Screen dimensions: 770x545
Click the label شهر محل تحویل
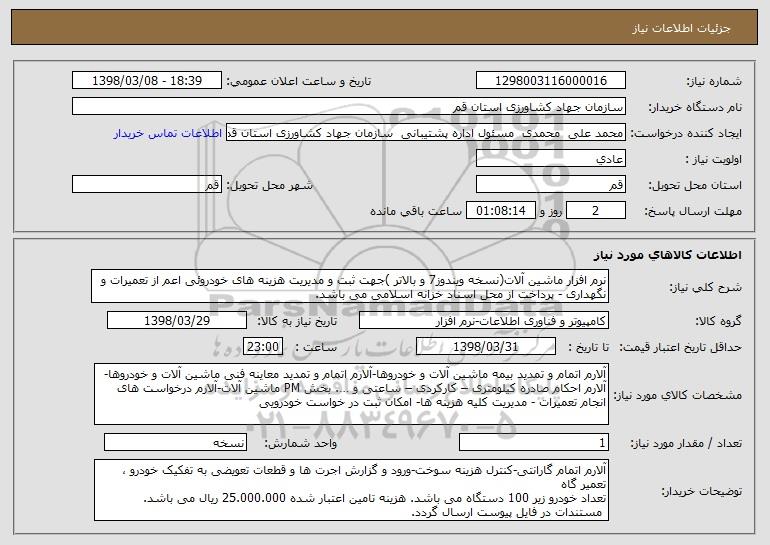coord(269,186)
